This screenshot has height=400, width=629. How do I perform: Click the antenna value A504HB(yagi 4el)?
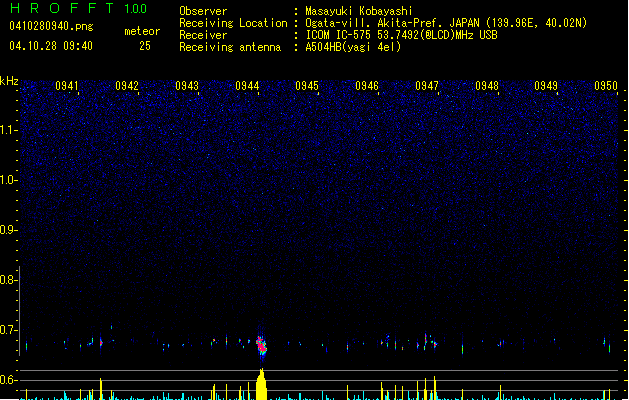353,47
